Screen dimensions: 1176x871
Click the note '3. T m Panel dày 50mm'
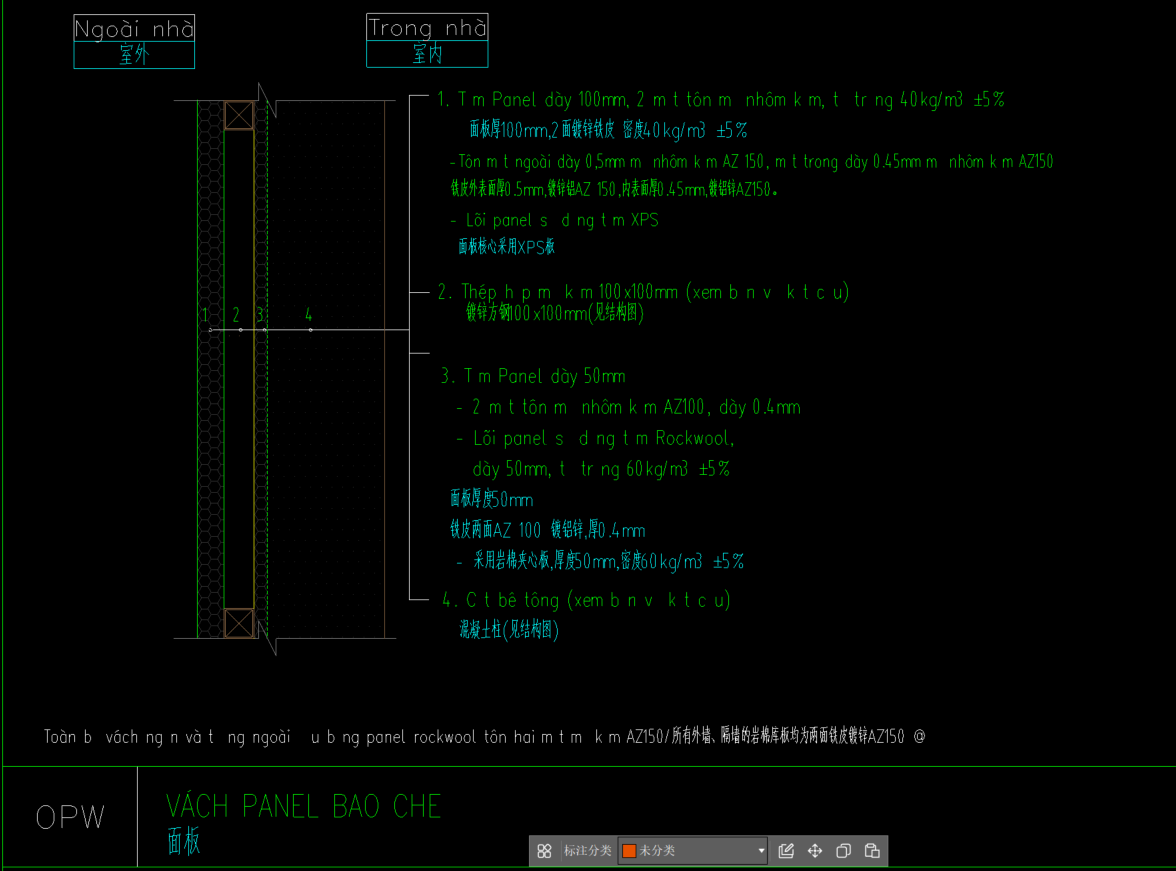(533, 376)
